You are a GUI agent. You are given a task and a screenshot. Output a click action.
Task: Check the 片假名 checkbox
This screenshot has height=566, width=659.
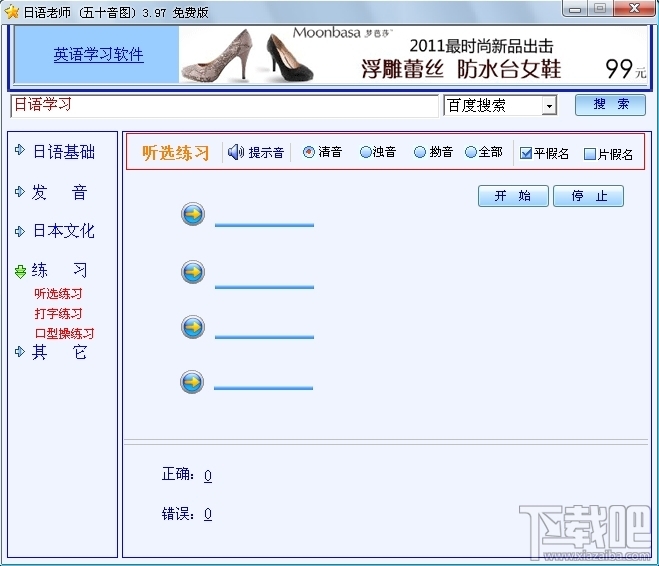point(590,154)
